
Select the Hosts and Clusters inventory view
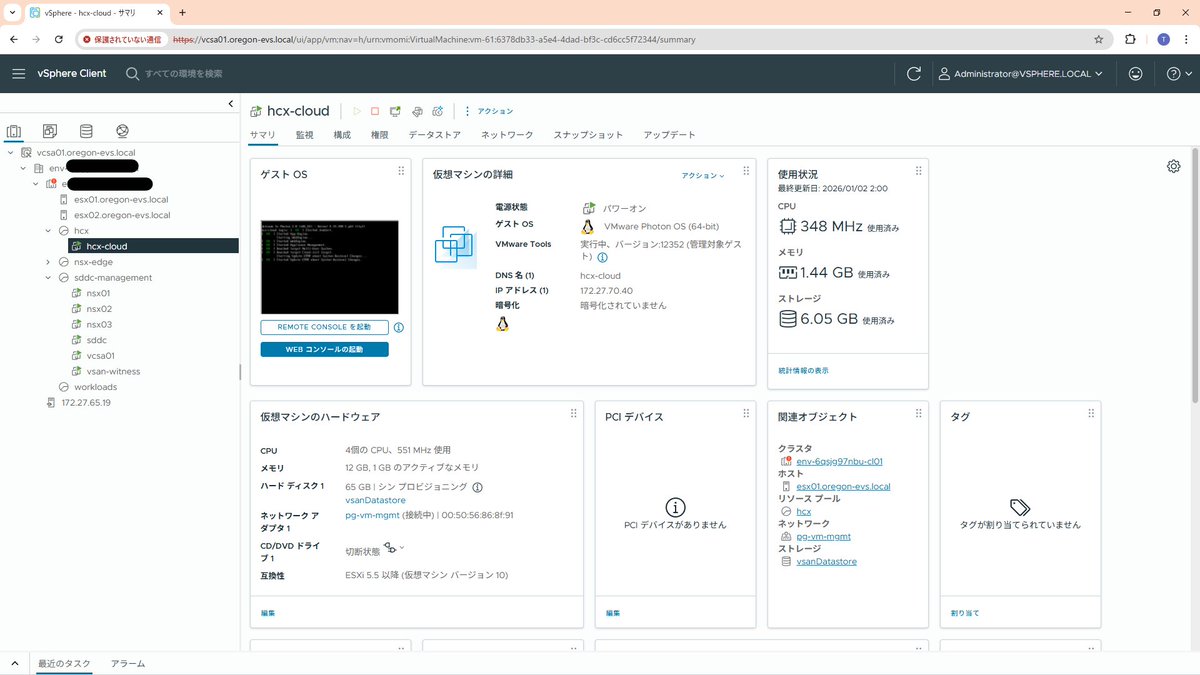tap(14, 131)
